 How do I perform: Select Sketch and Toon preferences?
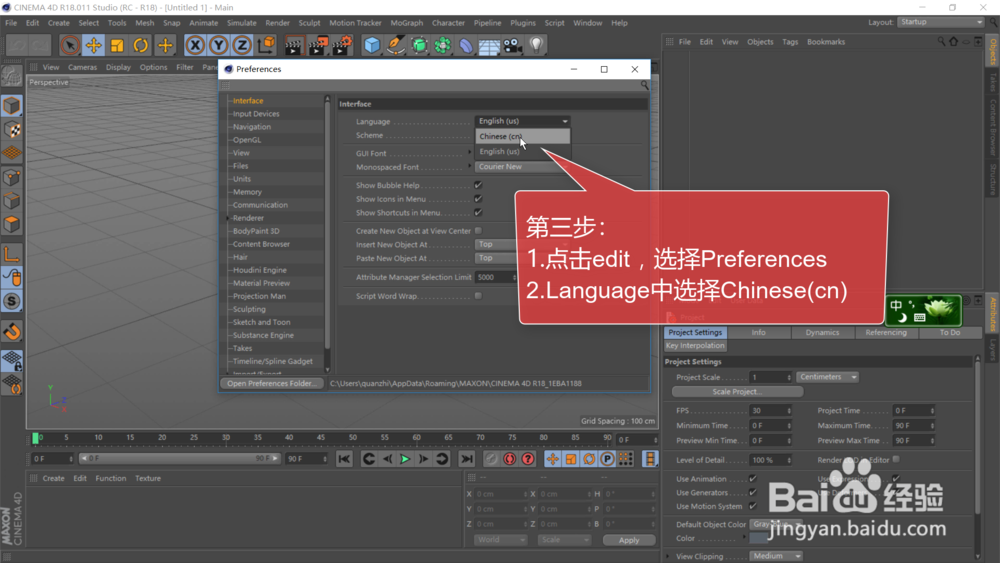pos(261,322)
